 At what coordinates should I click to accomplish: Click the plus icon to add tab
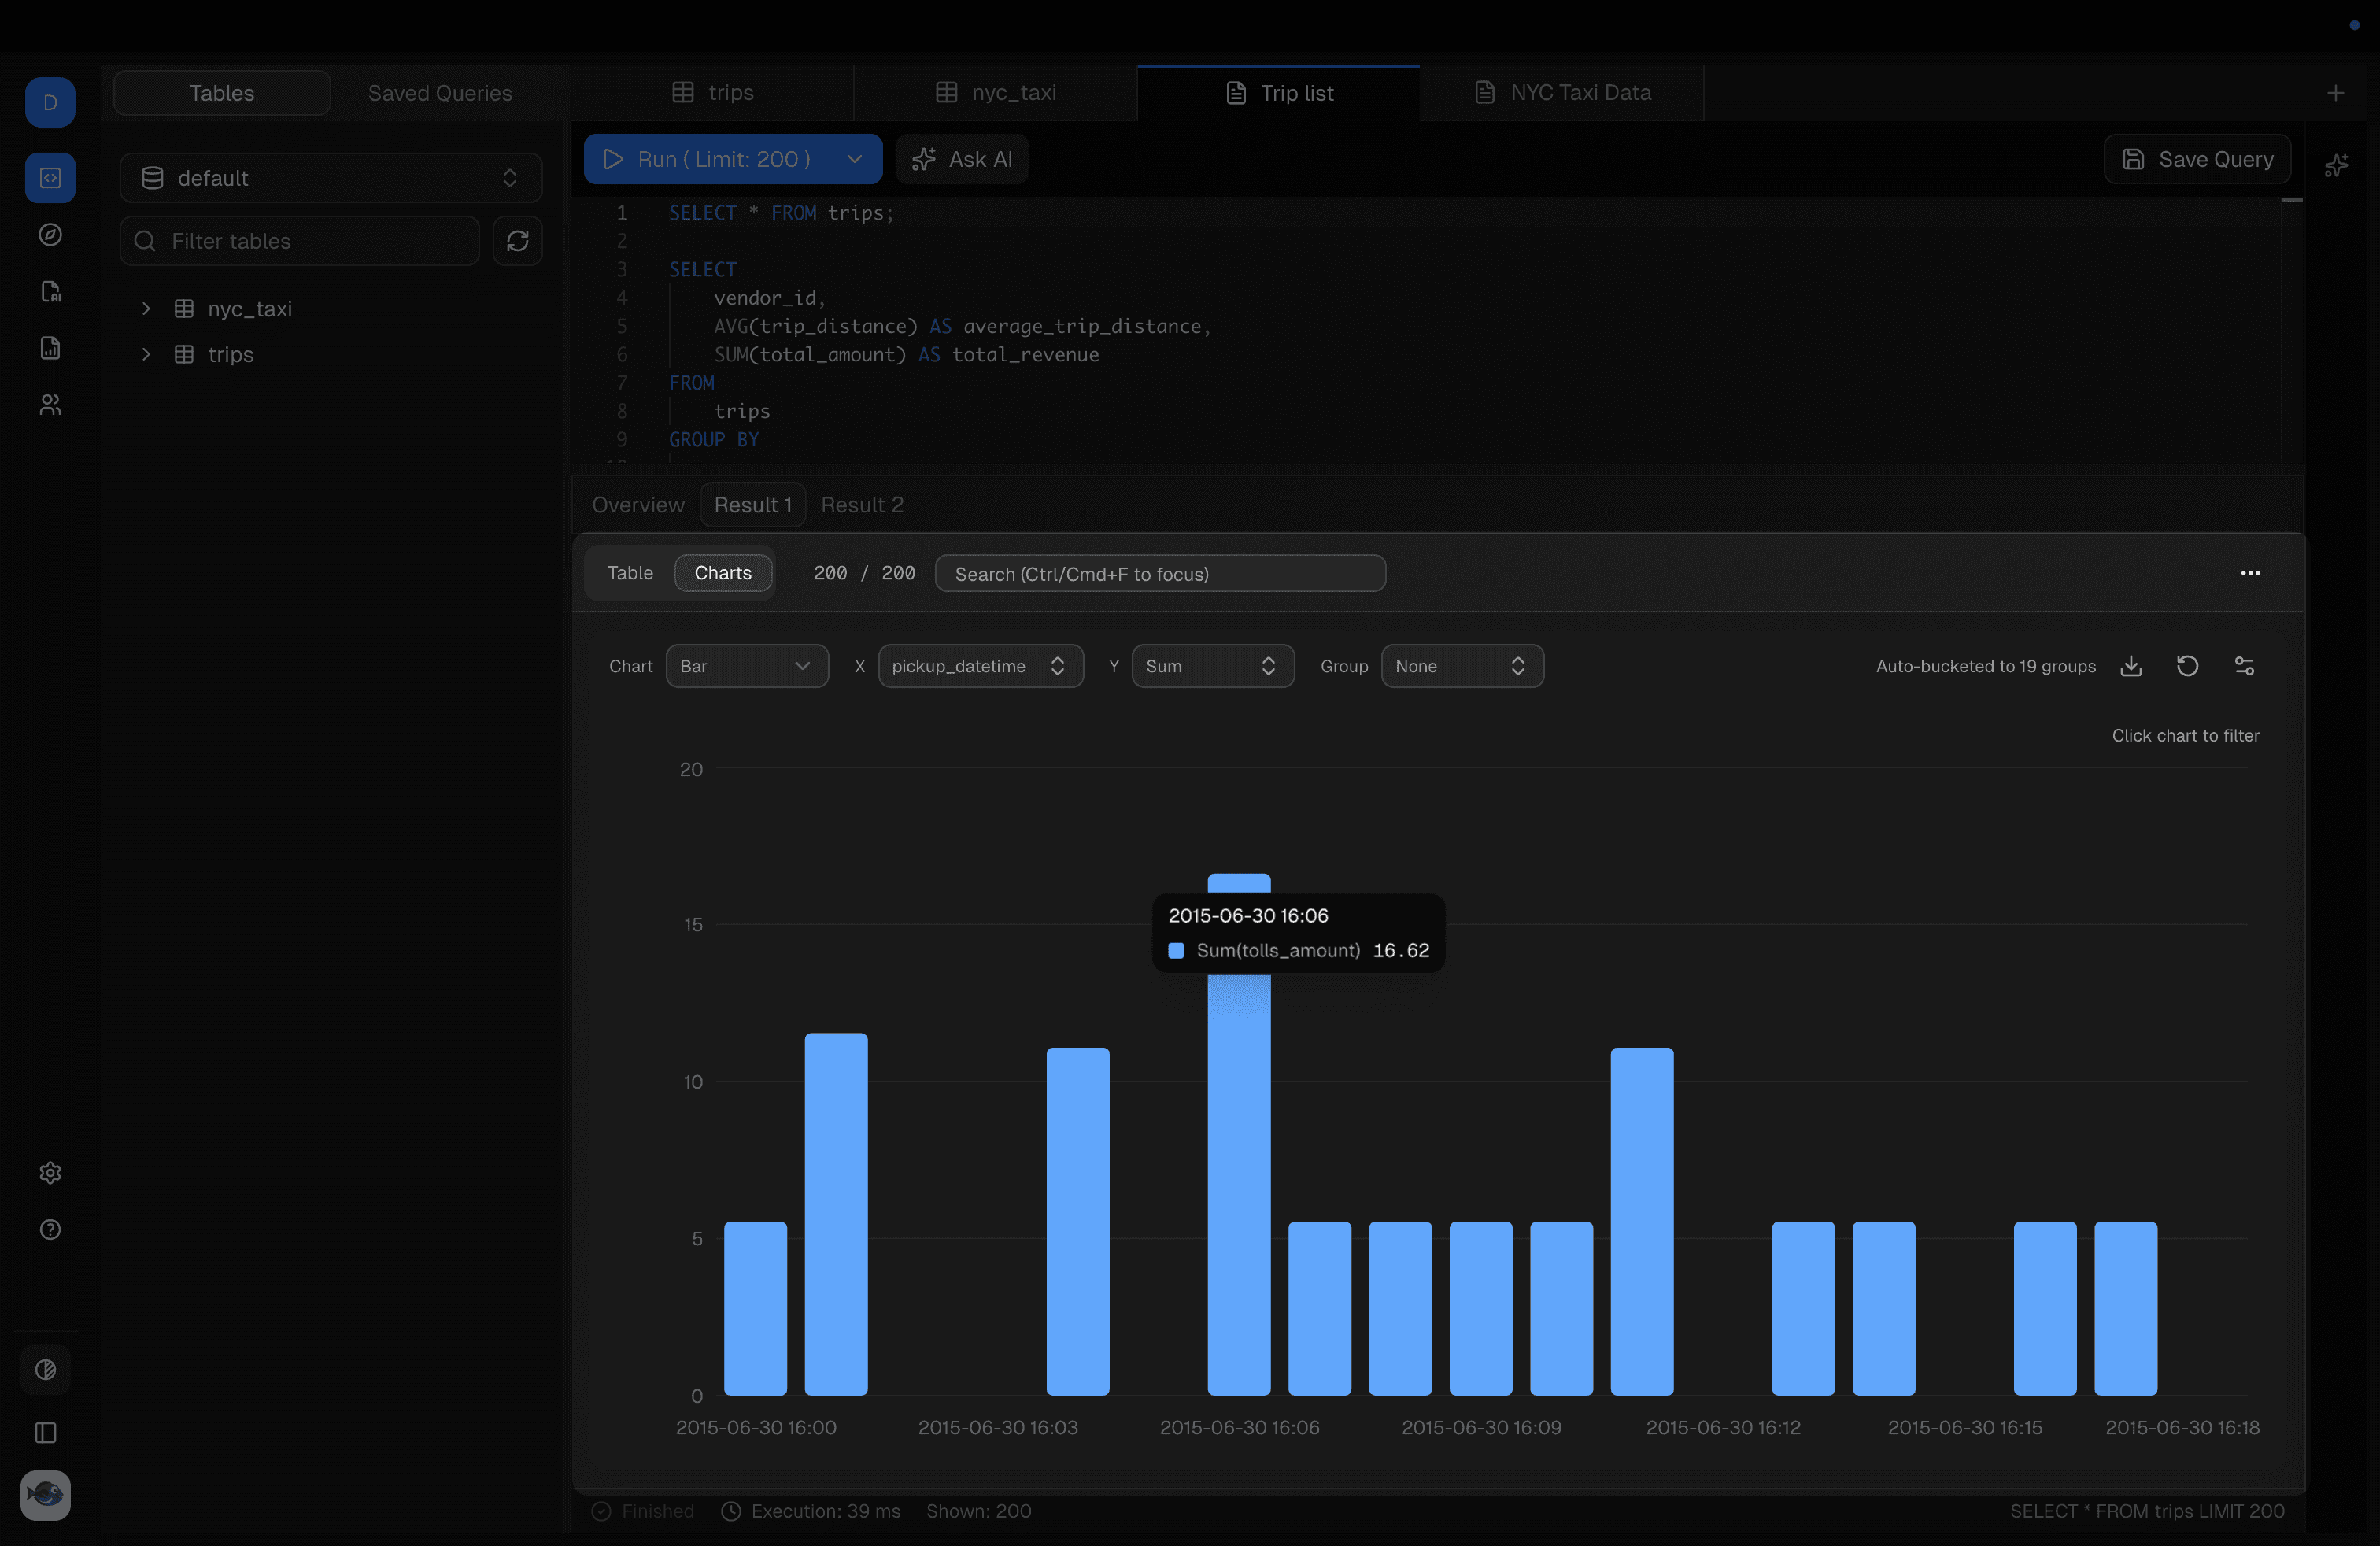point(2336,93)
